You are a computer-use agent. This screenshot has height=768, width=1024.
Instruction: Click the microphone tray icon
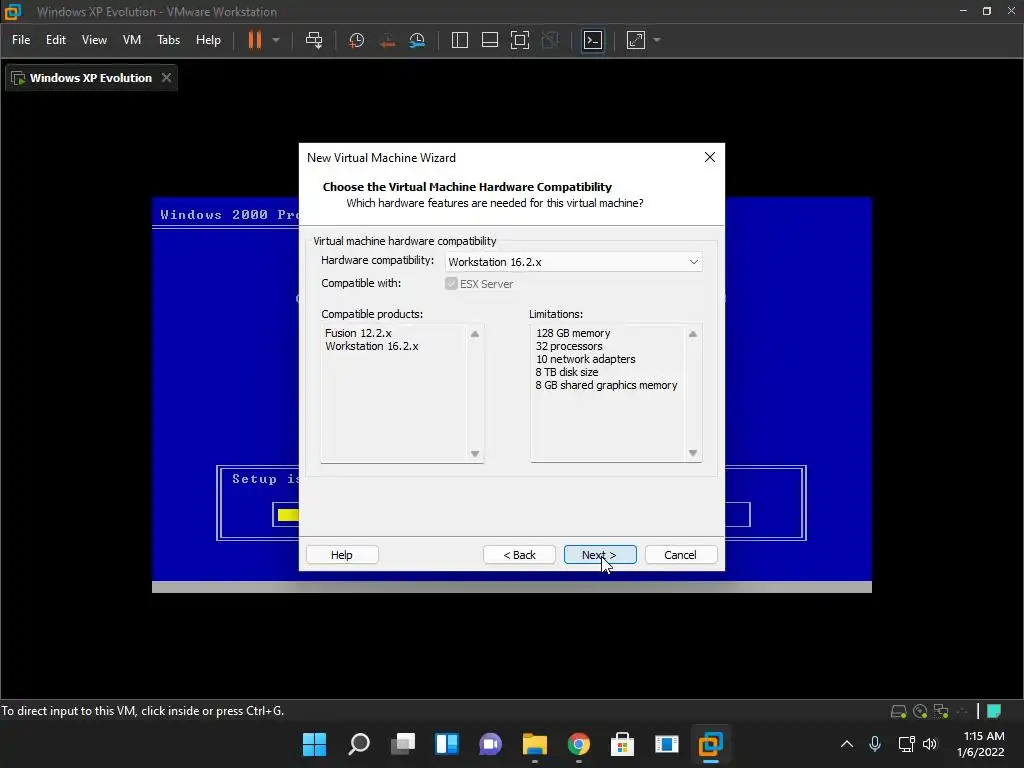point(875,744)
